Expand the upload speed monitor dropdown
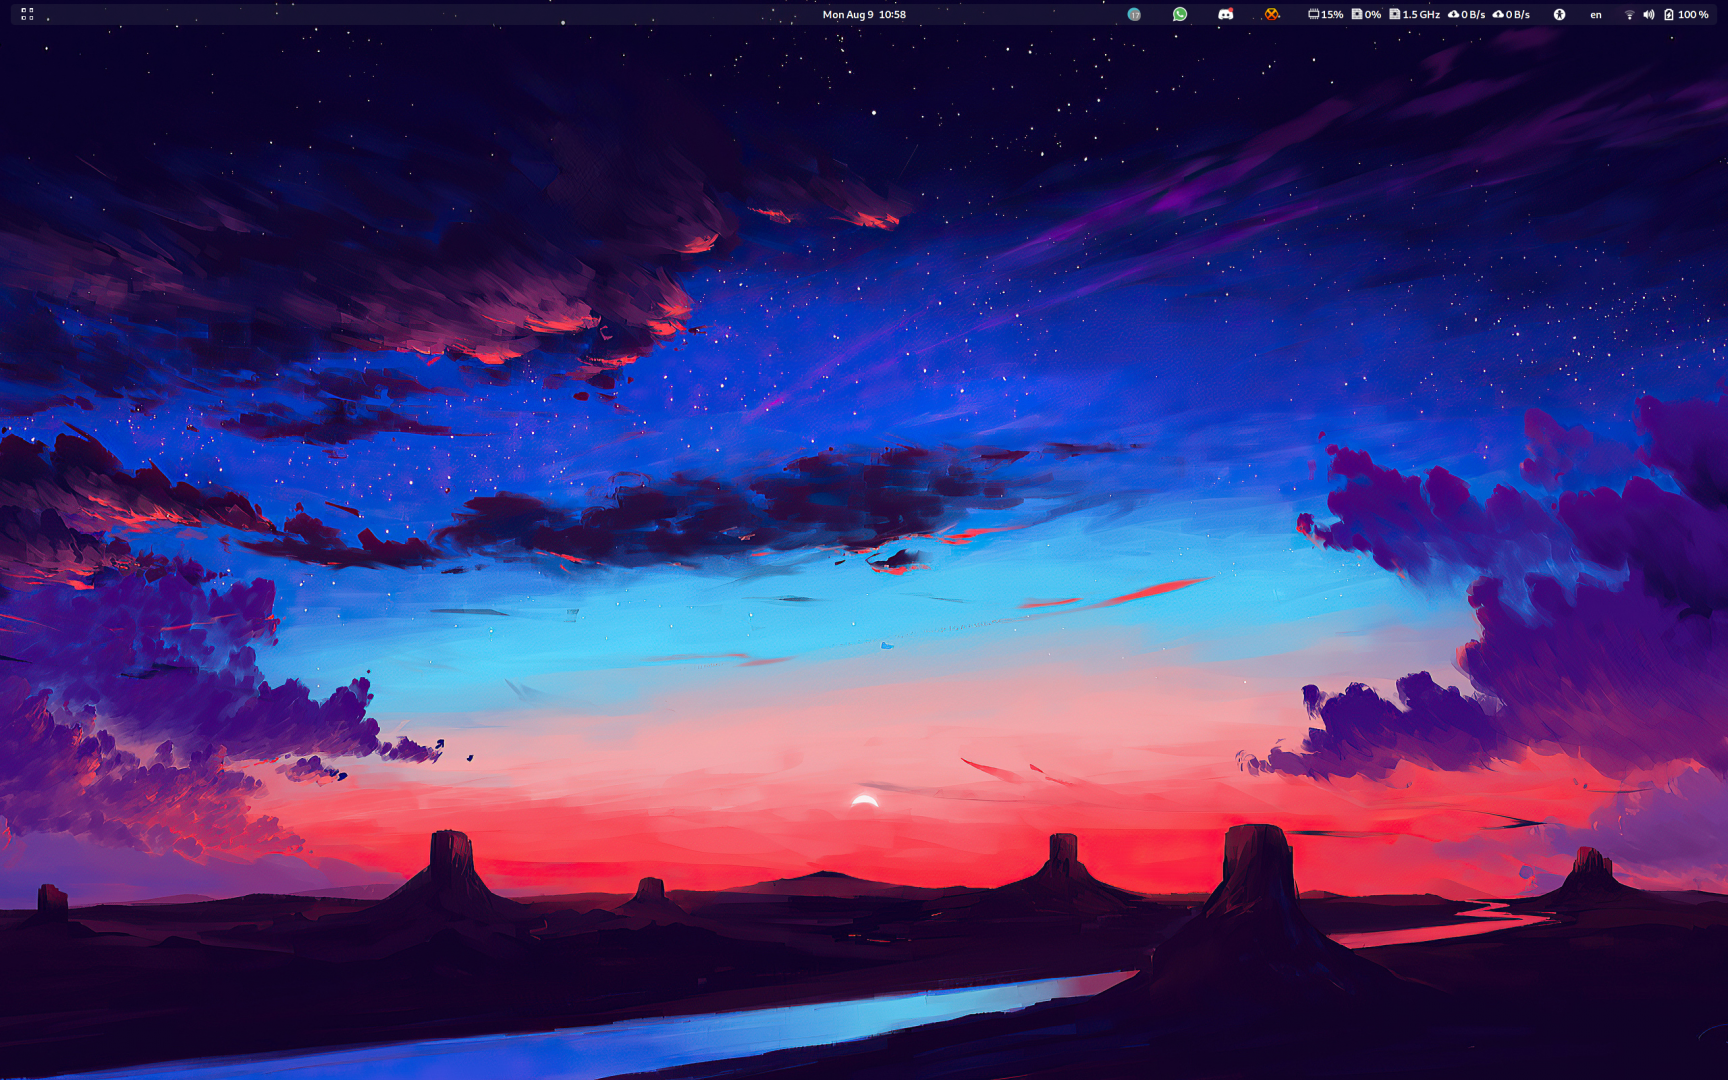Screen dimensions: 1728x1080 tap(1510, 14)
